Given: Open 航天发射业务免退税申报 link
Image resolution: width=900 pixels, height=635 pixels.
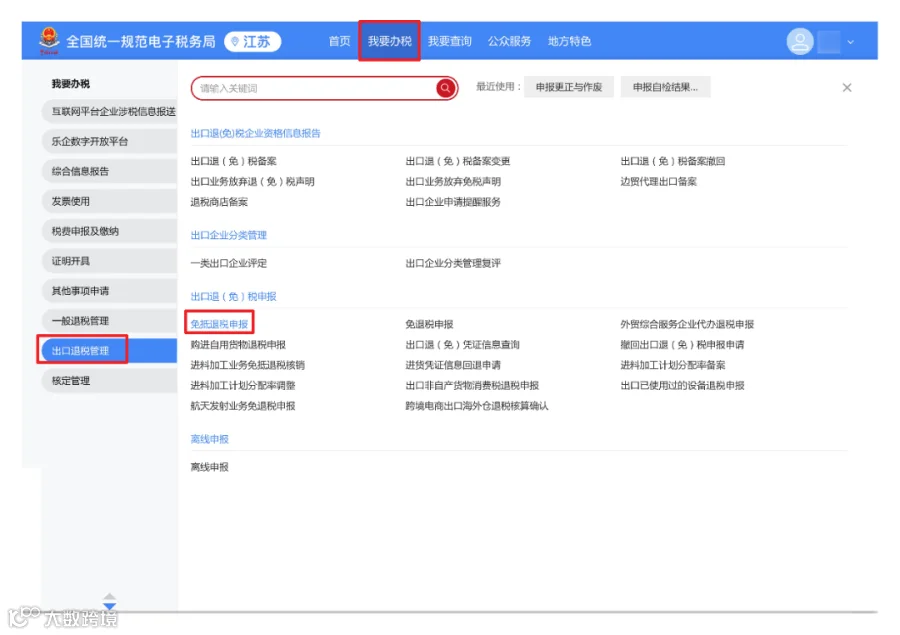Looking at the screenshot, I should click(x=243, y=406).
